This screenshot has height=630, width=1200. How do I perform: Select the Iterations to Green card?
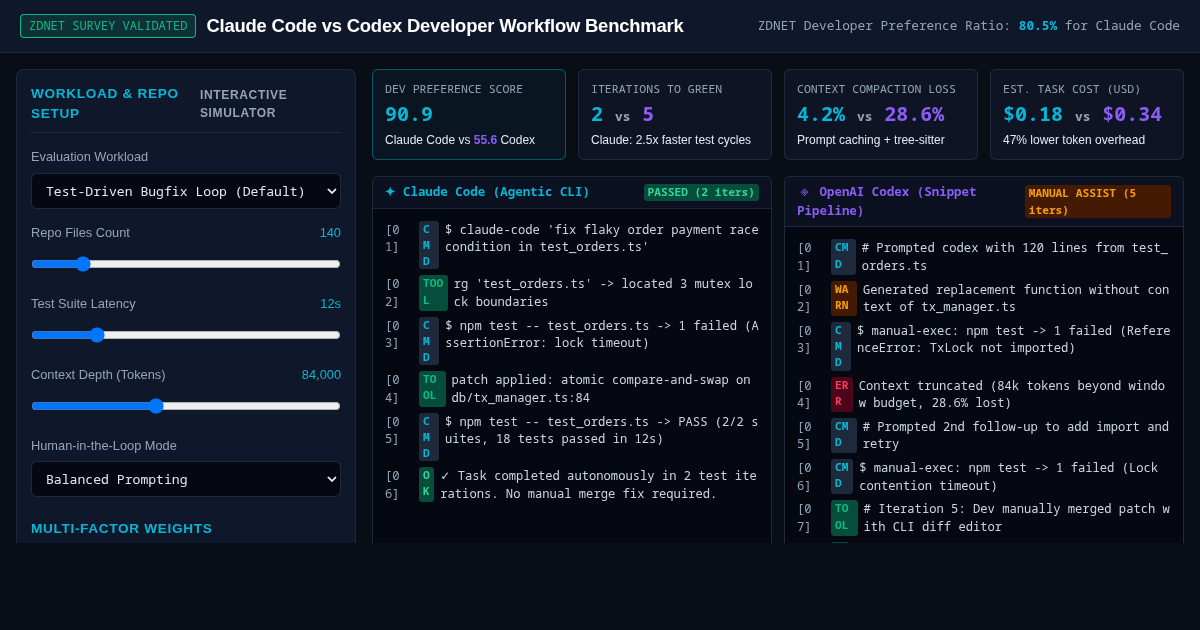pos(675,115)
